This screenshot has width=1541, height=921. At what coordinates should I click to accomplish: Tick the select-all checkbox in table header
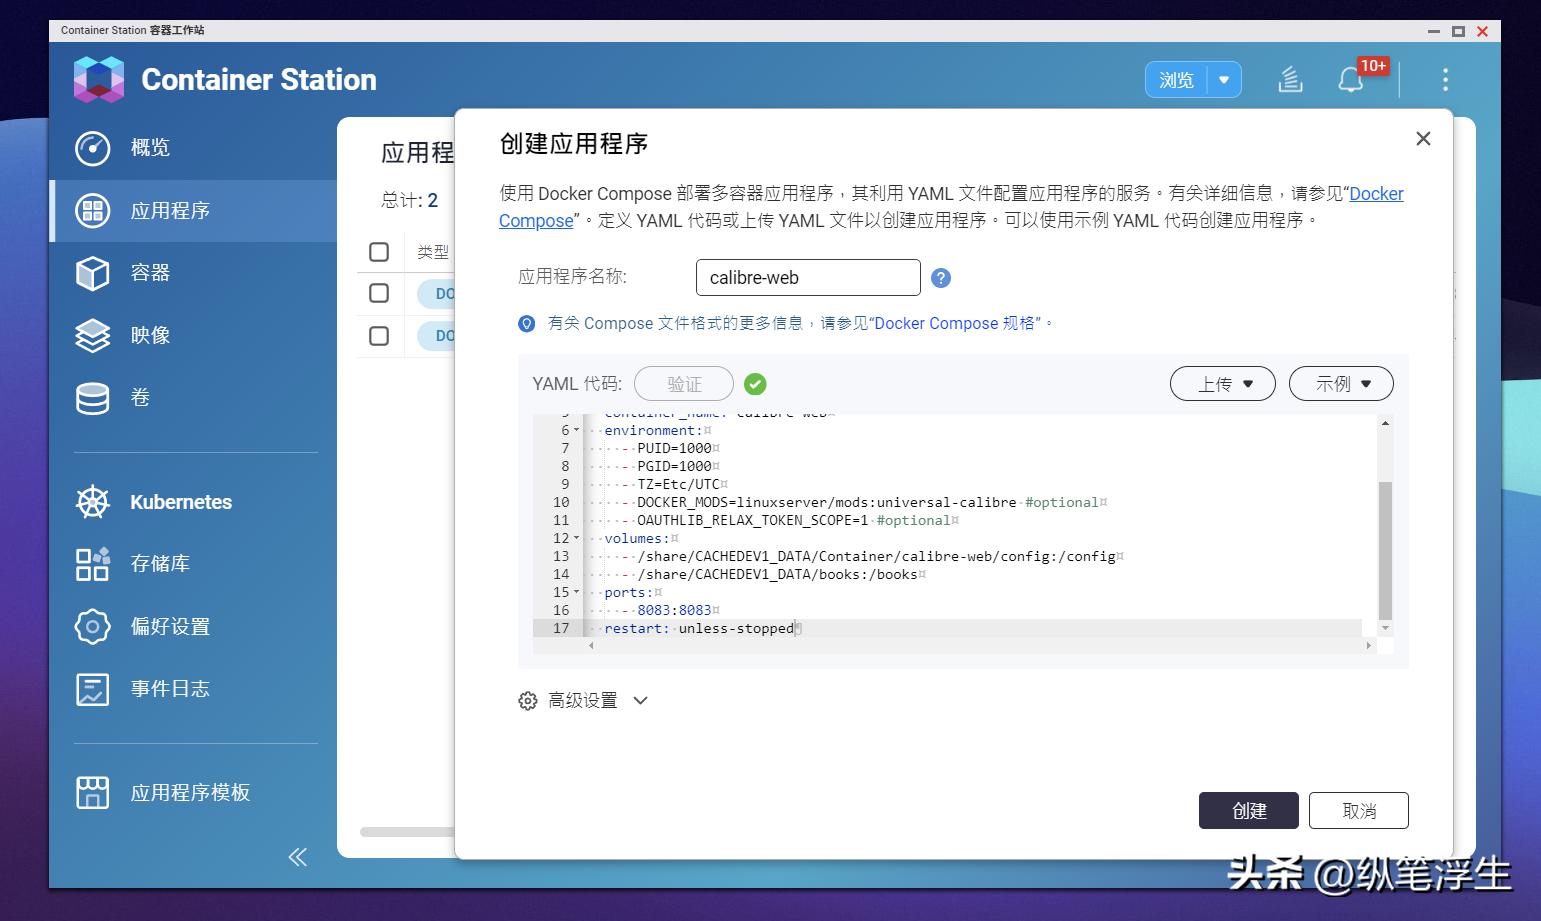pos(379,252)
